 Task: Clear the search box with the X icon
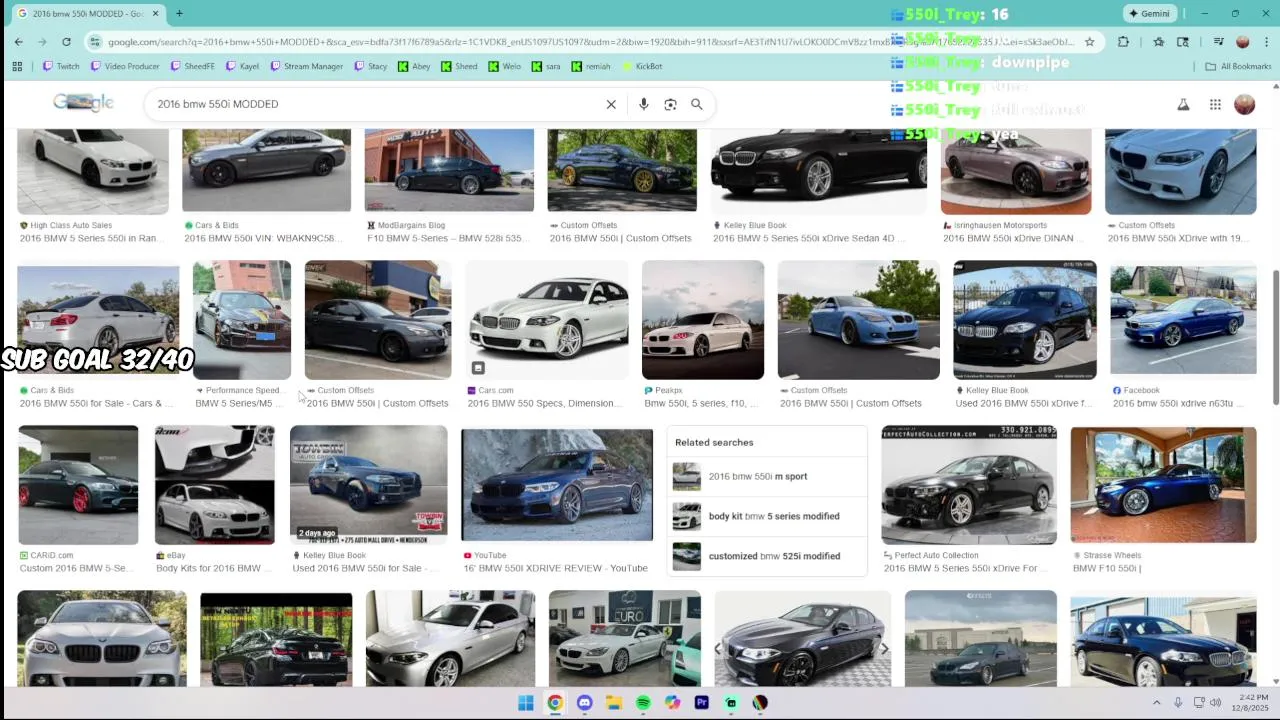pos(611,104)
